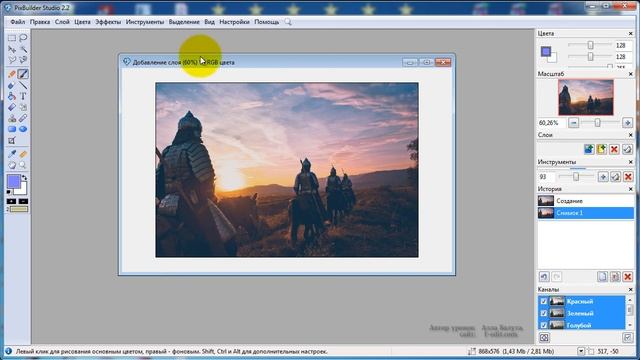
Task: Close the Цвета panel
Action: tap(630, 33)
